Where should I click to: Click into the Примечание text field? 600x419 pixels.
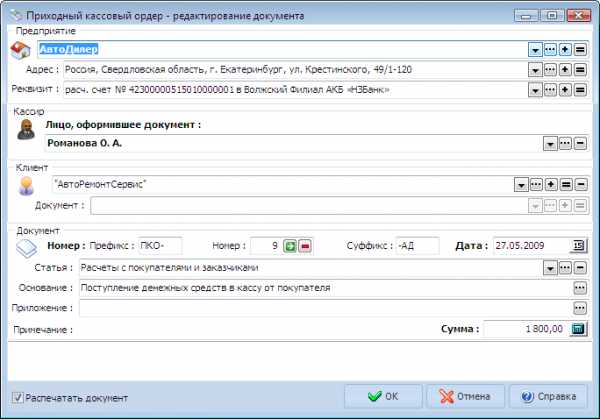point(250,329)
